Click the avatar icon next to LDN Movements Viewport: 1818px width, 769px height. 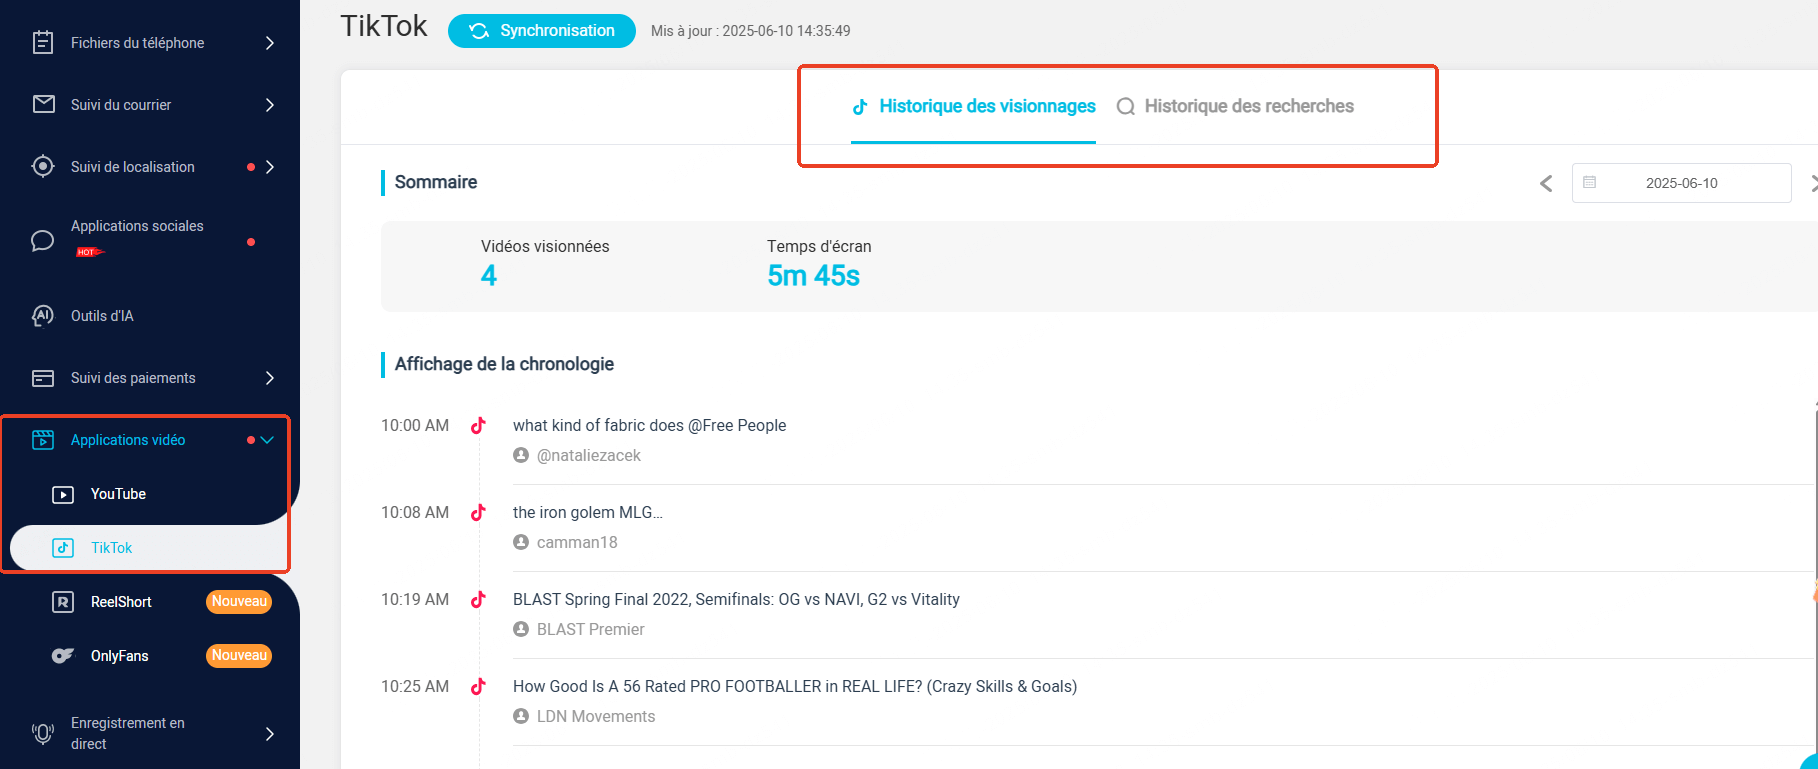click(521, 716)
